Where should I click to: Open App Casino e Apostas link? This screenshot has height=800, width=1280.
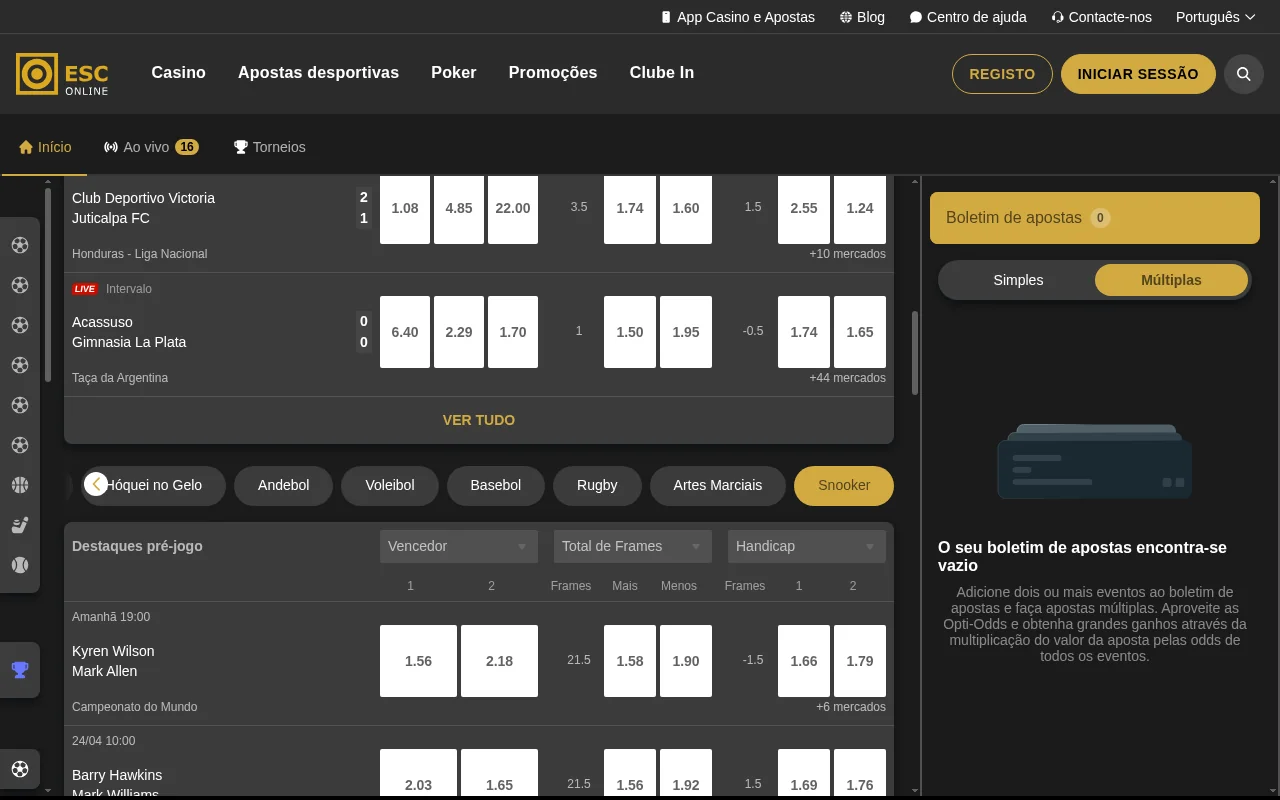coord(738,17)
